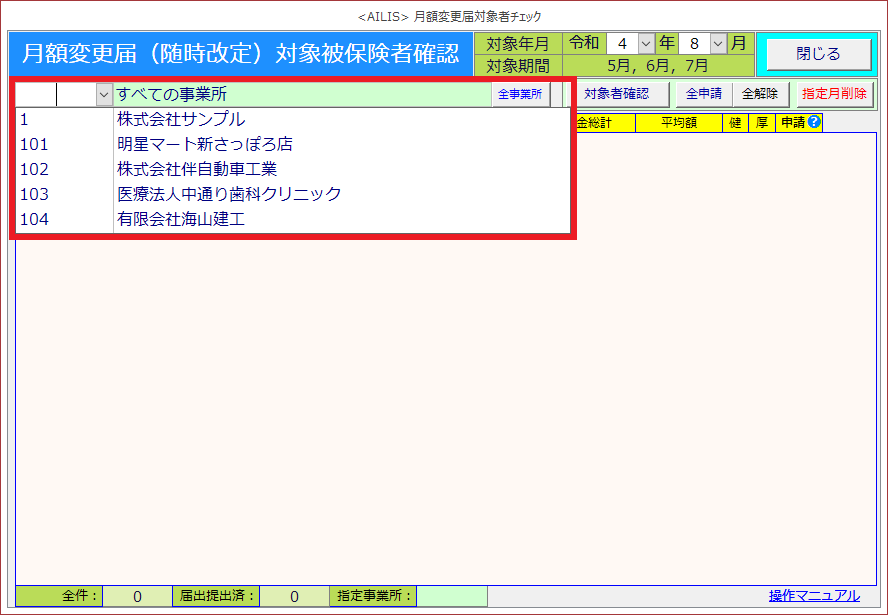
Task: Open the 操作マニュアル link
Action: 814,596
